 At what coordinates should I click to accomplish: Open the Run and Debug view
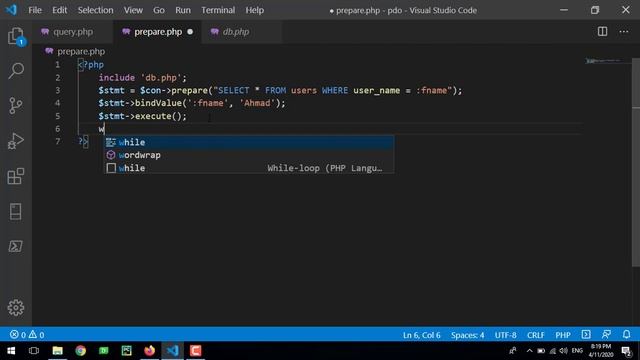16,141
